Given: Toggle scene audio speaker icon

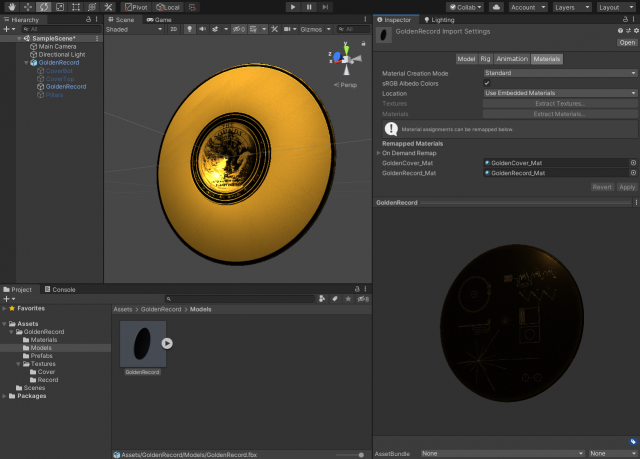Looking at the screenshot, I should click(201, 29).
